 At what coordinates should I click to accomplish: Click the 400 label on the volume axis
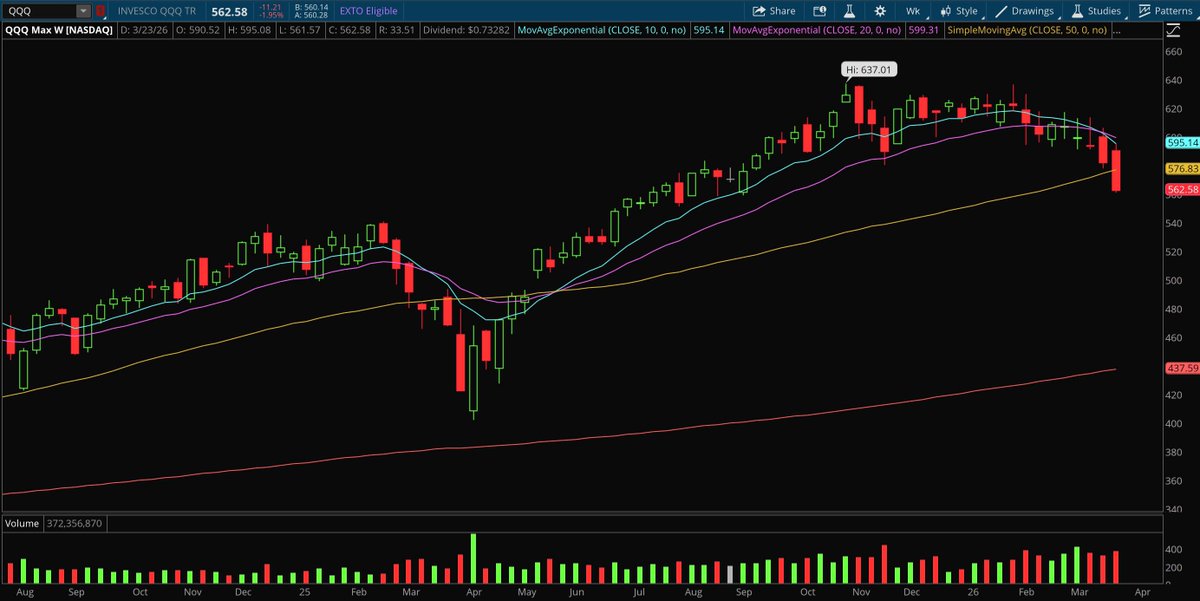[1175, 548]
